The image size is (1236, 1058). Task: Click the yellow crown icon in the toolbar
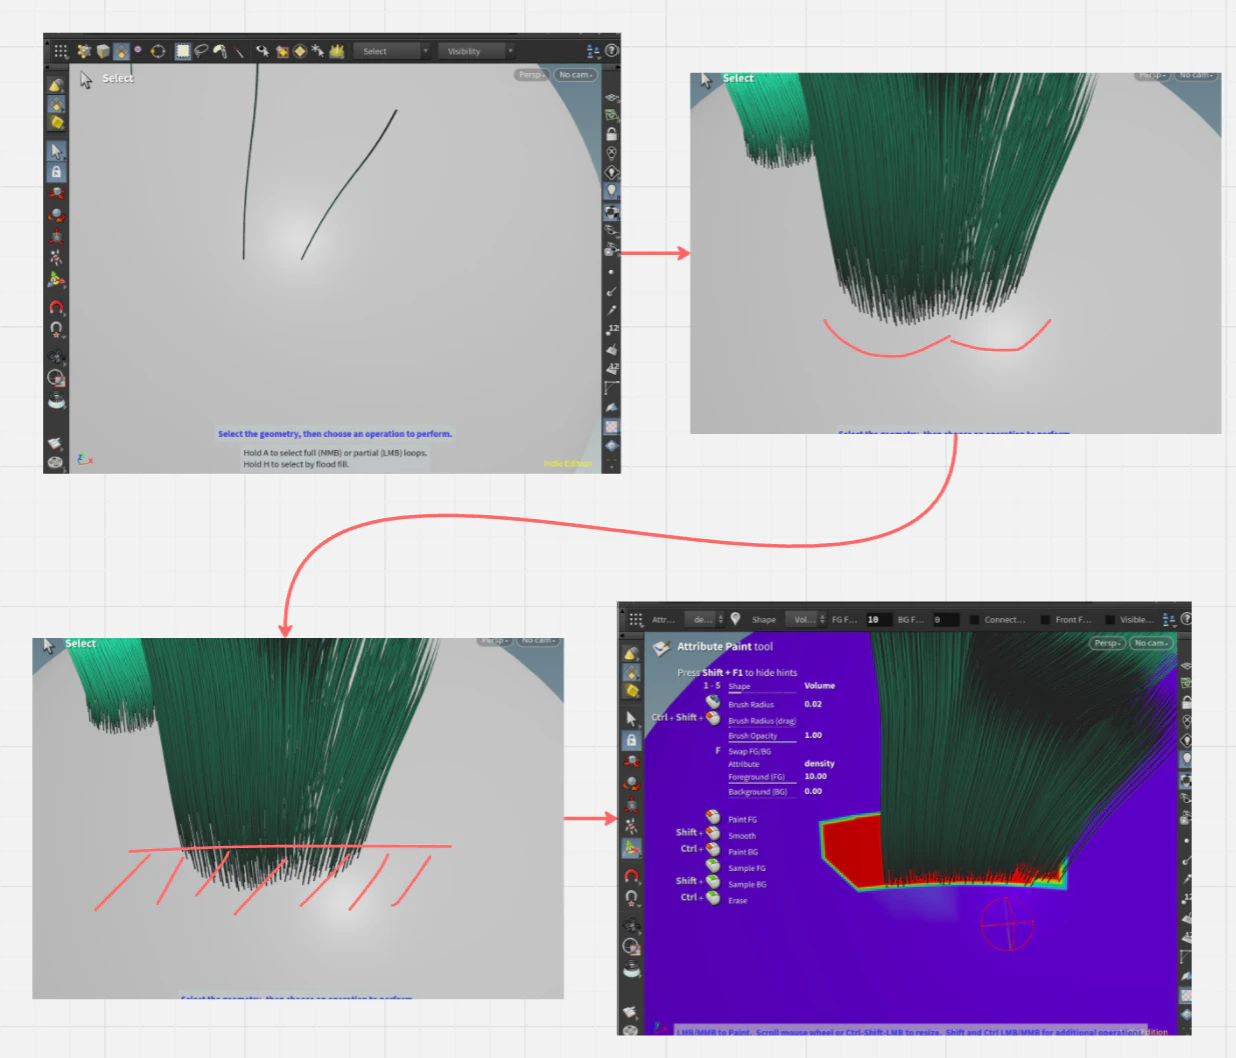point(337,51)
